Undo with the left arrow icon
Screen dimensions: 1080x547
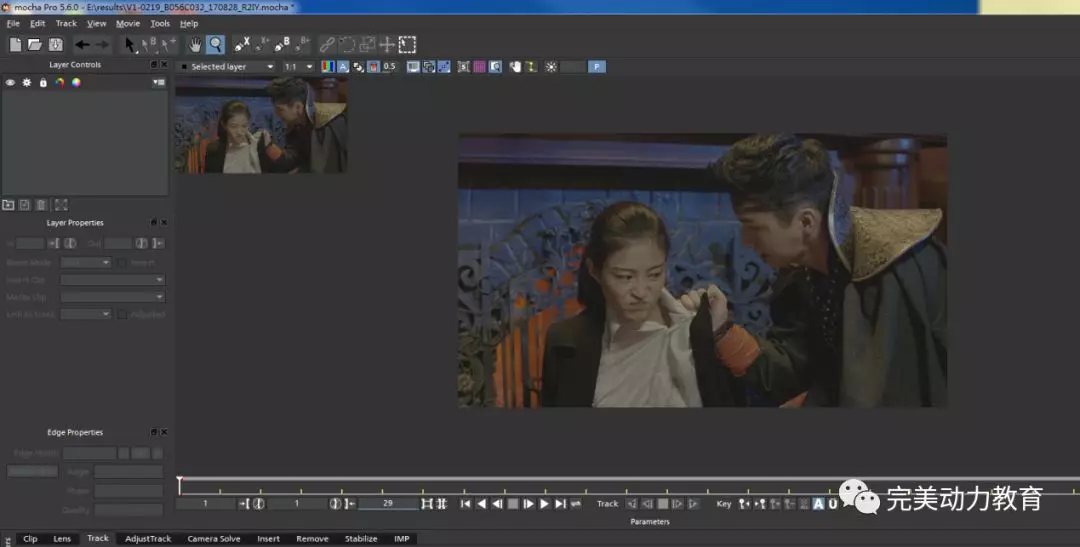(82, 45)
